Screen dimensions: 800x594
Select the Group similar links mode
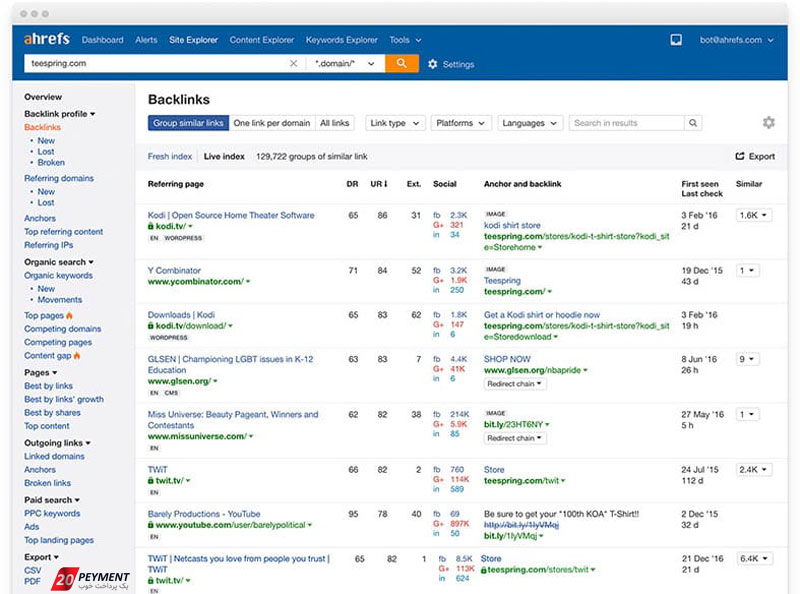[188, 123]
